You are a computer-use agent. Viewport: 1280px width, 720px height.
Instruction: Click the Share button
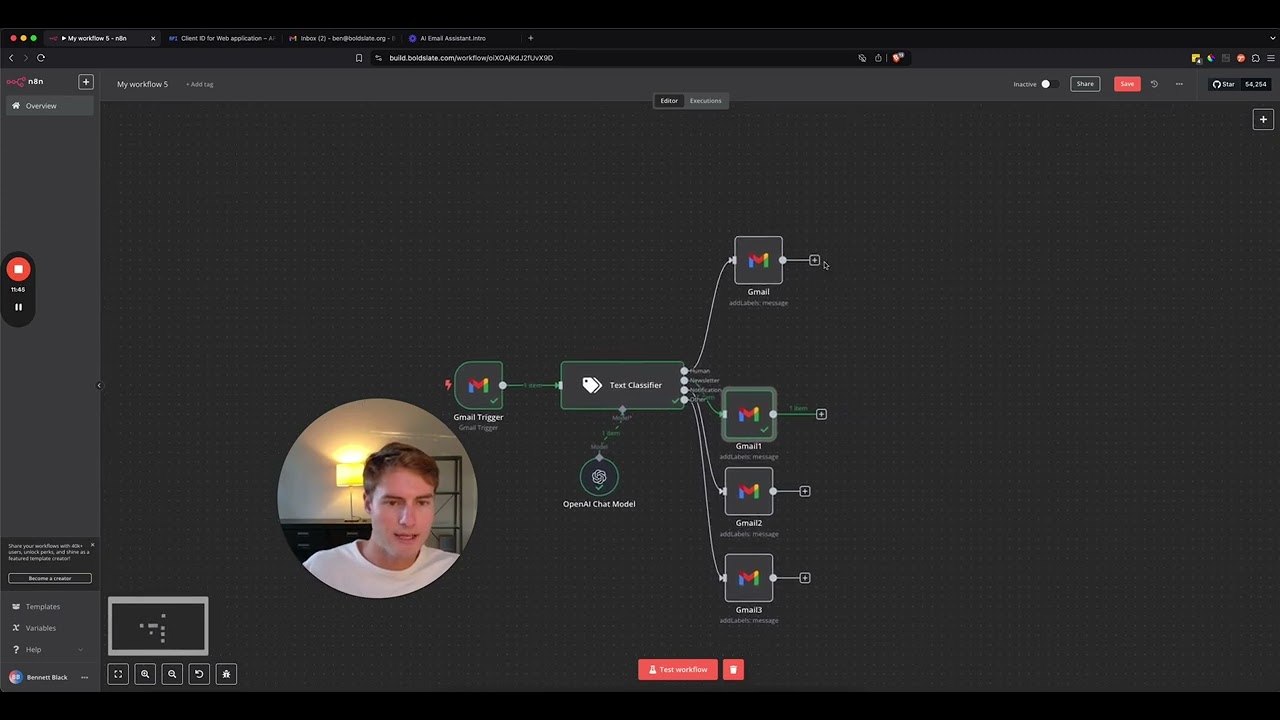click(x=1085, y=84)
